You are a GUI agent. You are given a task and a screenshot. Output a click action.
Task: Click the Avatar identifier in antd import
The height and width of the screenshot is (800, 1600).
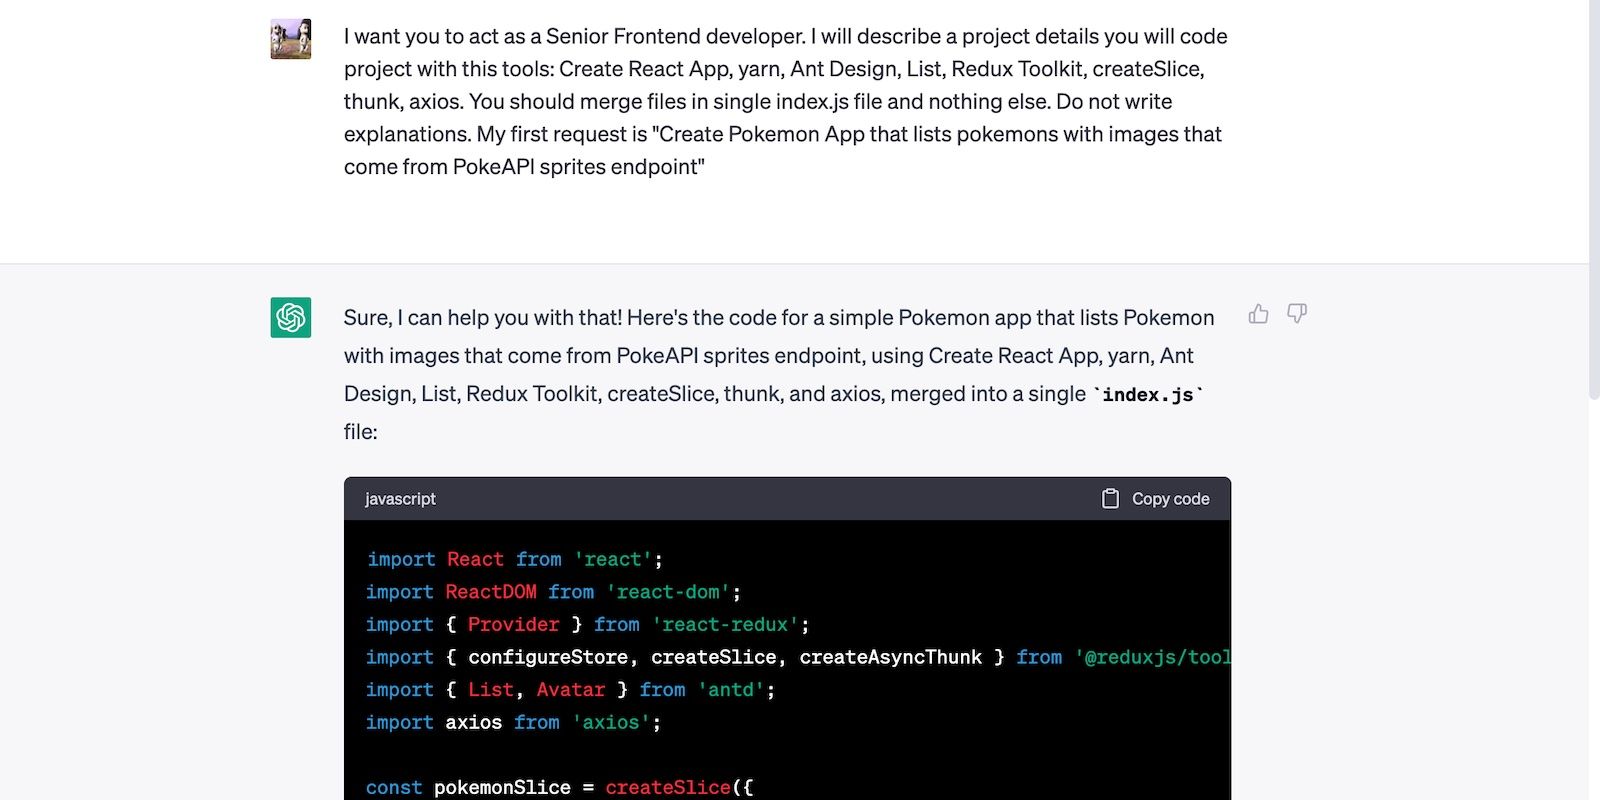[x=570, y=690]
